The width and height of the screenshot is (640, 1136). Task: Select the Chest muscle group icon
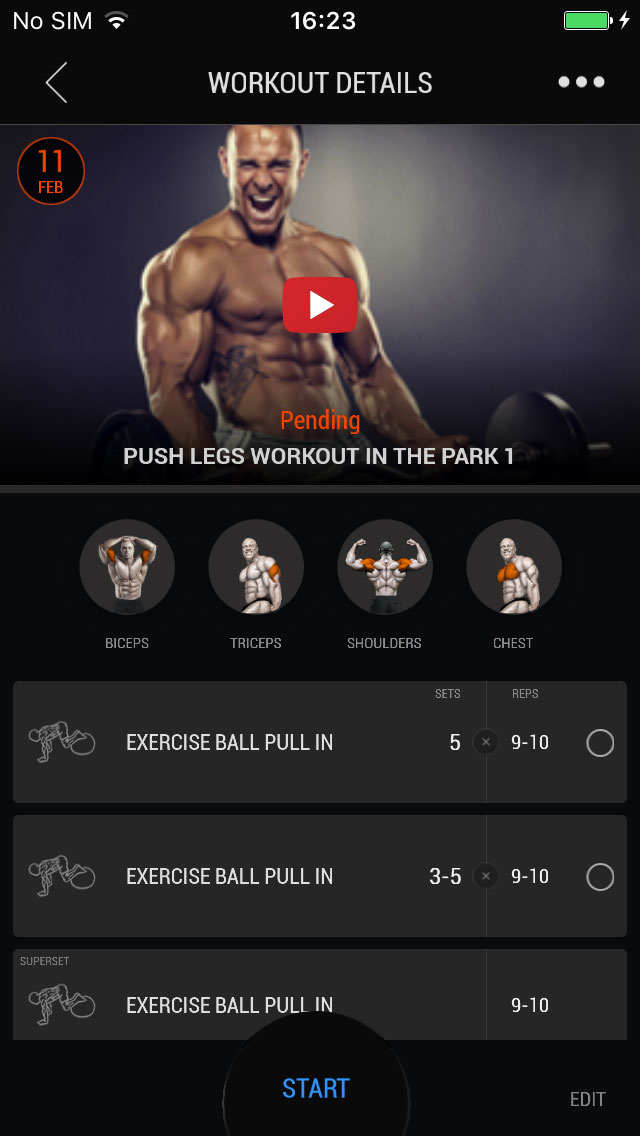point(514,567)
